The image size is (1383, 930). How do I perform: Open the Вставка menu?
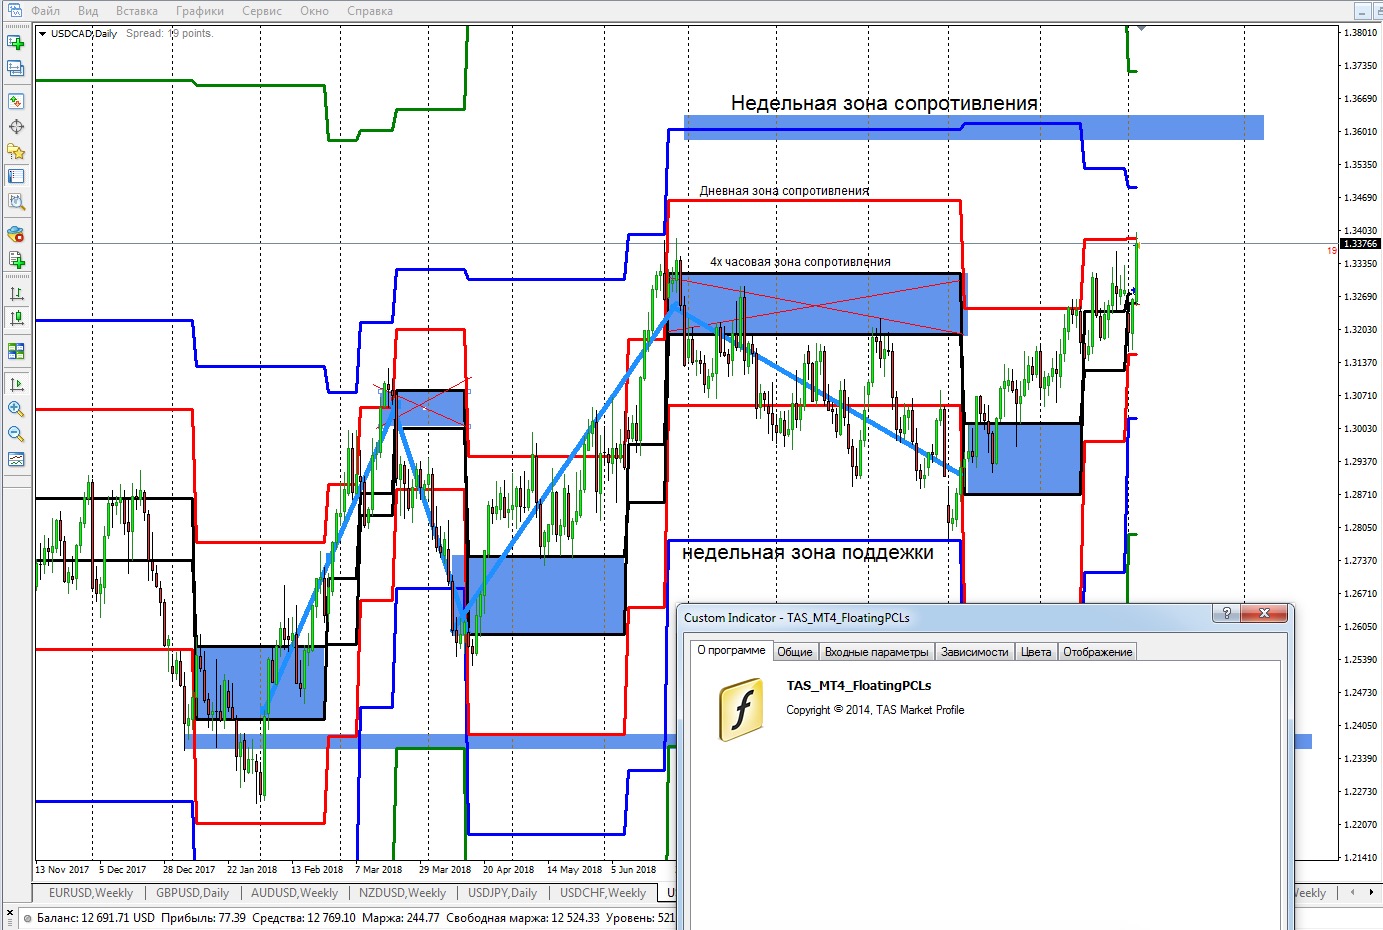point(137,11)
